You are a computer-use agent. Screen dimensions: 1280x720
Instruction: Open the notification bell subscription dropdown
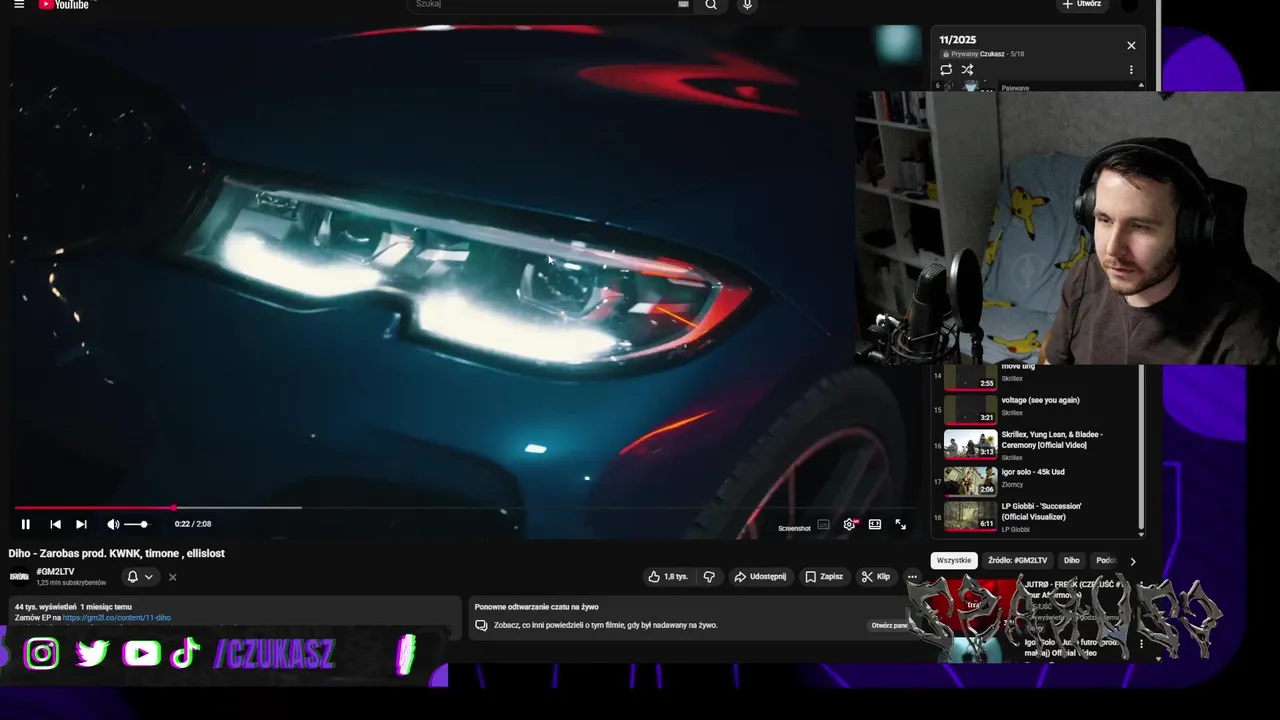pos(140,577)
